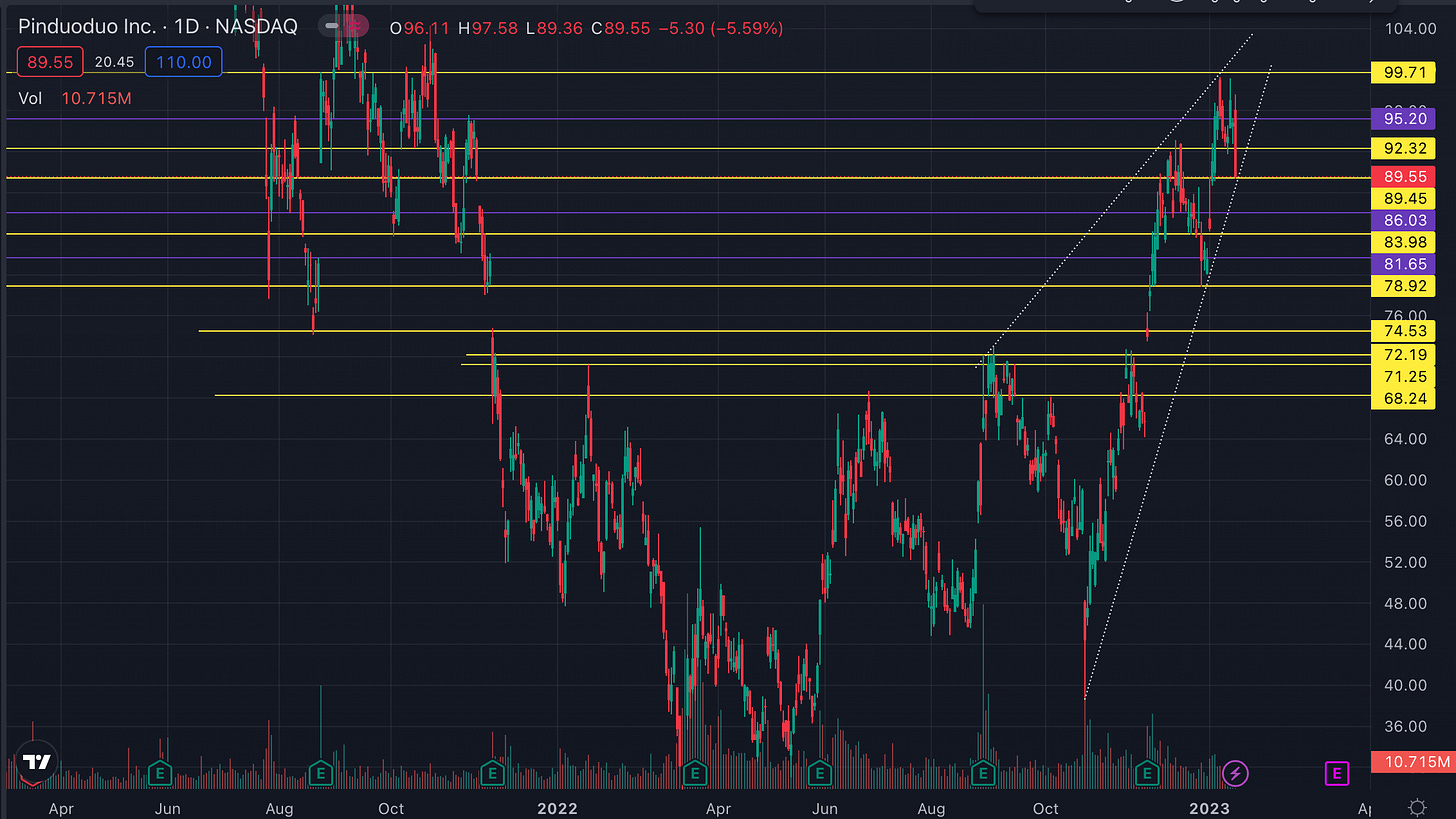
Task: Select the 92.32 horizontal line label
Action: pyautogui.click(x=1405, y=148)
